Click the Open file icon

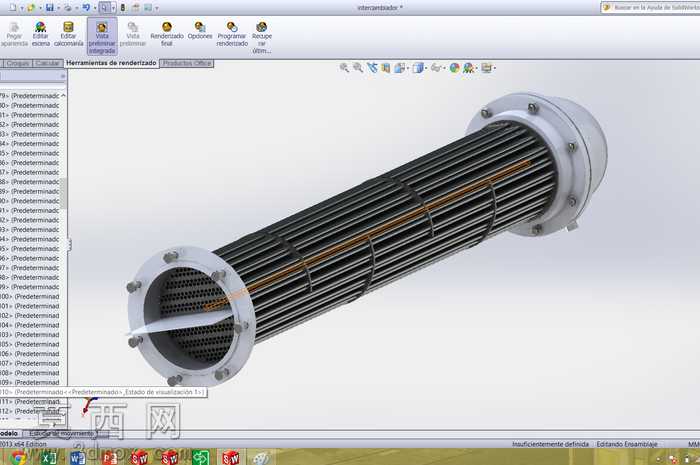point(31,8)
